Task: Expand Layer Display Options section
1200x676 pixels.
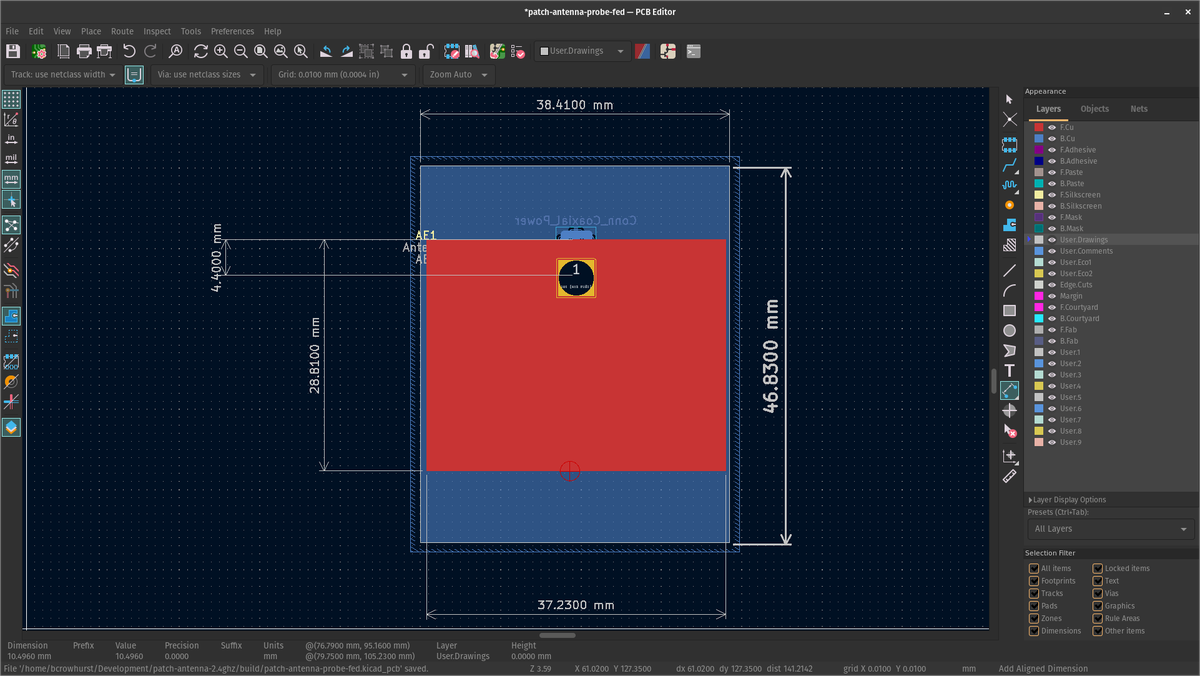Action: [1069, 500]
